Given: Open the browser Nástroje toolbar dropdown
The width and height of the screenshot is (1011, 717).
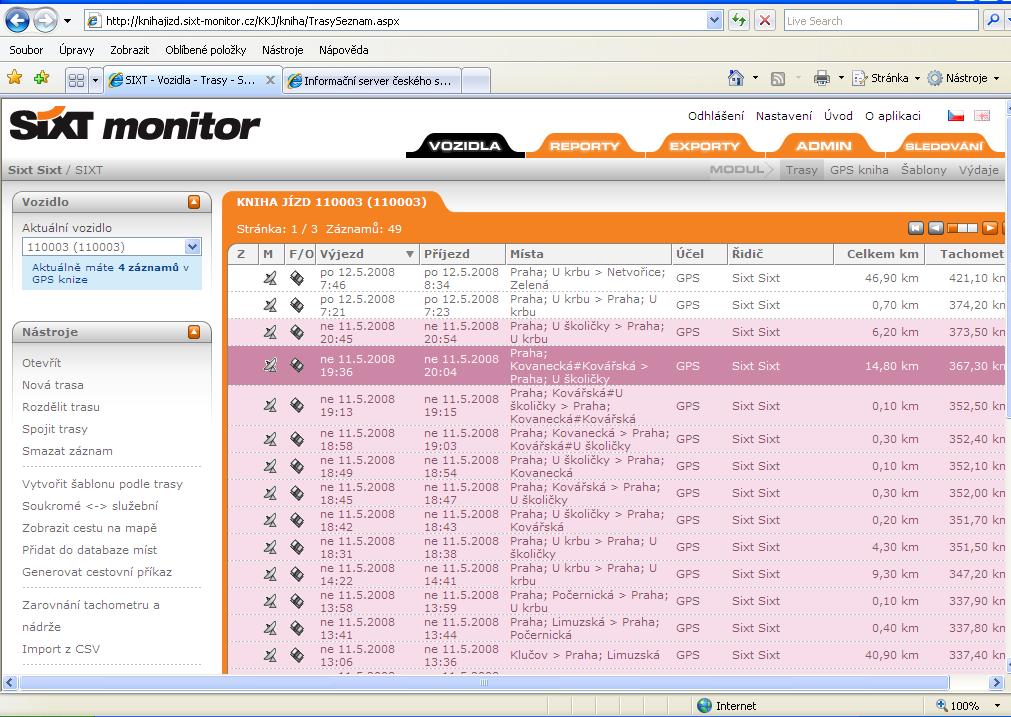Looking at the screenshot, I should (x=997, y=78).
